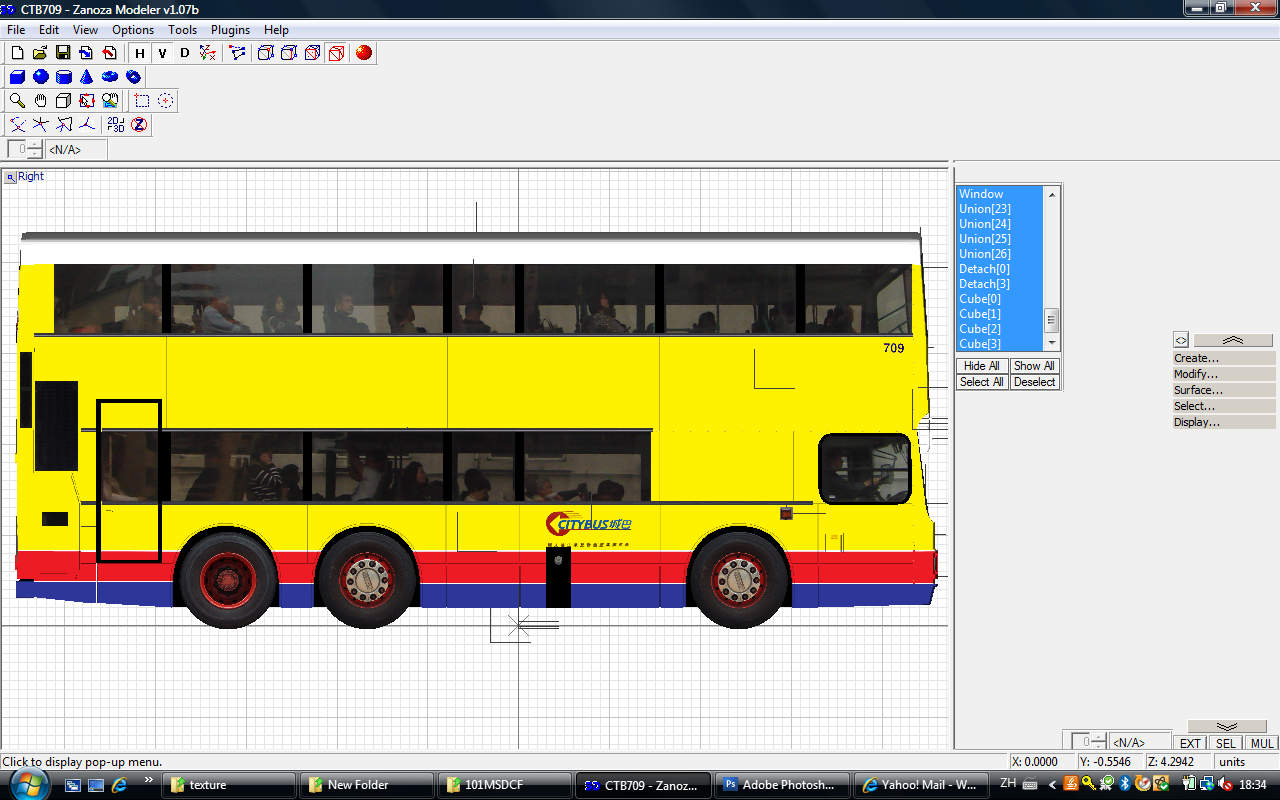Open the Options menu
The image size is (1280, 800).
tap(133, 30)
